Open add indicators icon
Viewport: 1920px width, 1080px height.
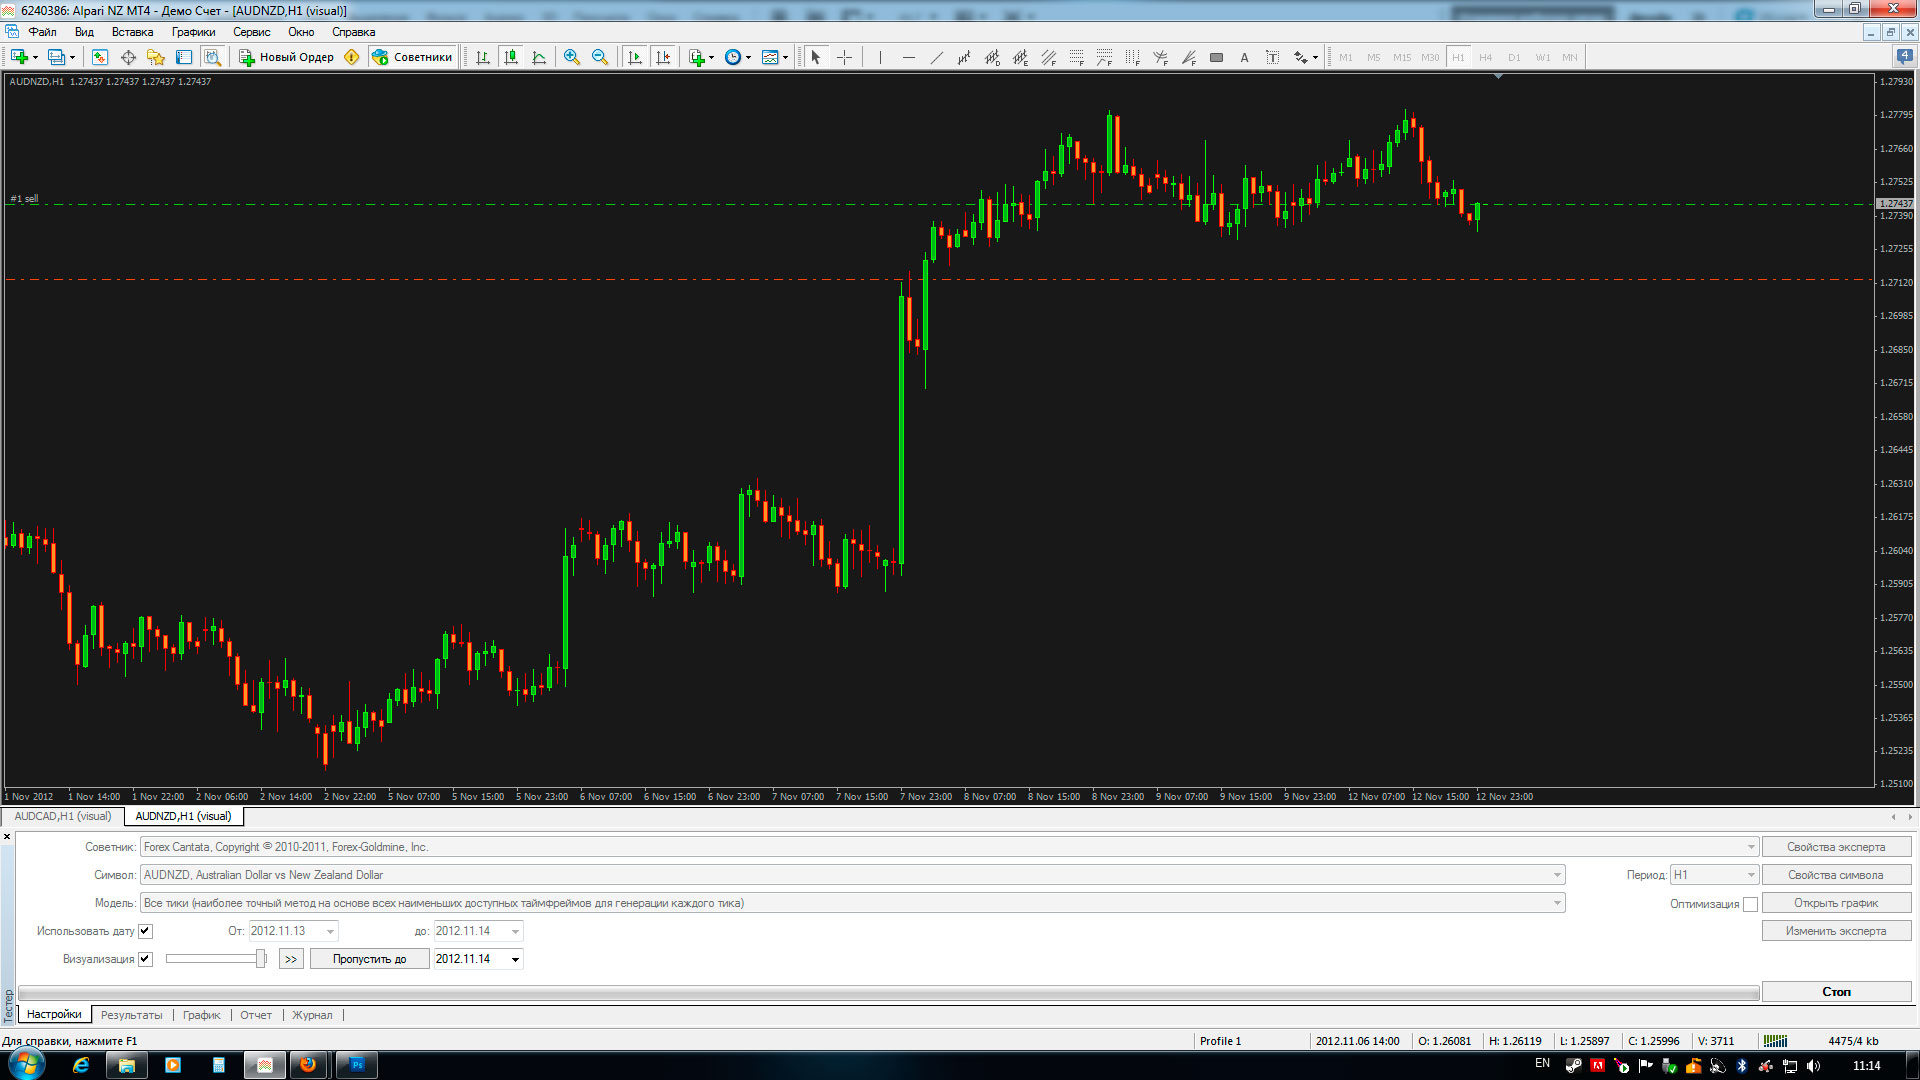[x=697, y=57]
